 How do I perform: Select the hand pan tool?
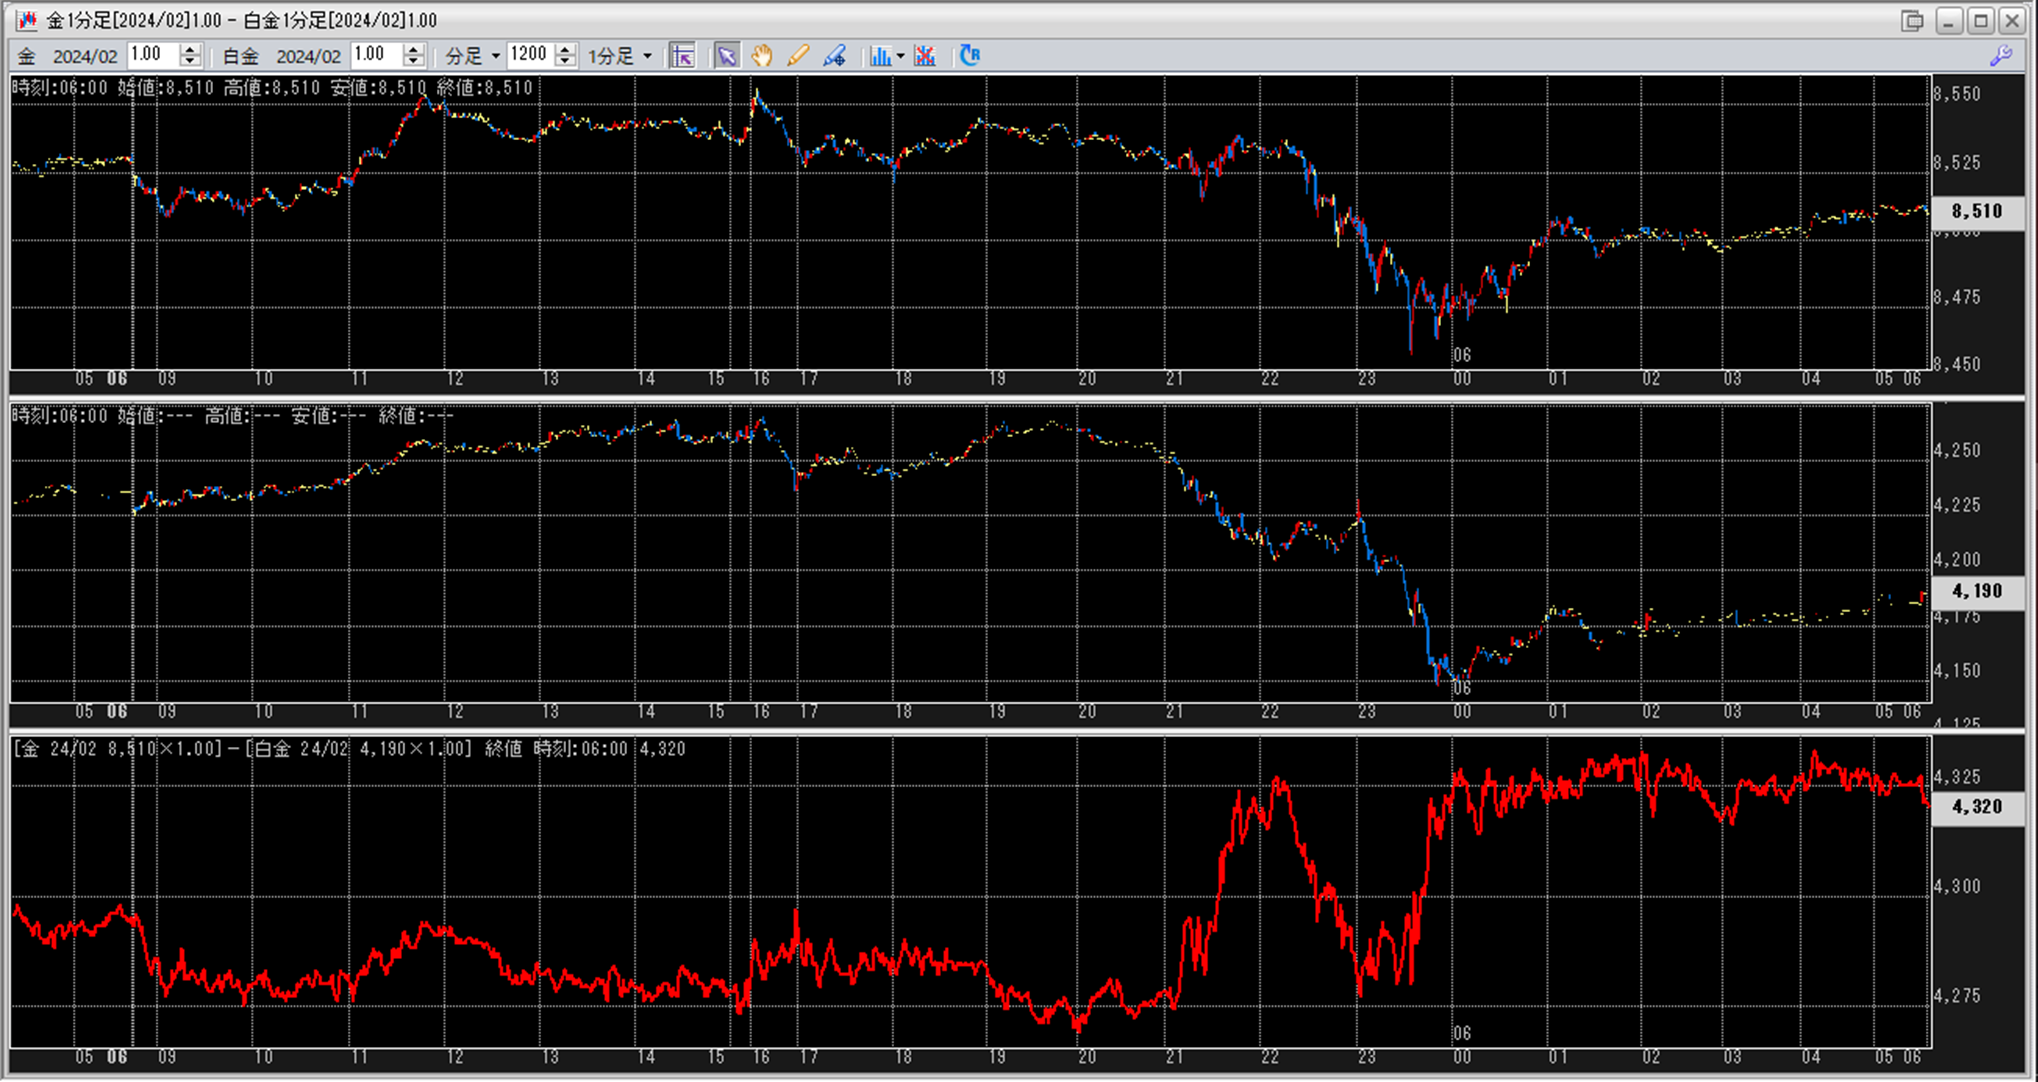pos(762,56)
